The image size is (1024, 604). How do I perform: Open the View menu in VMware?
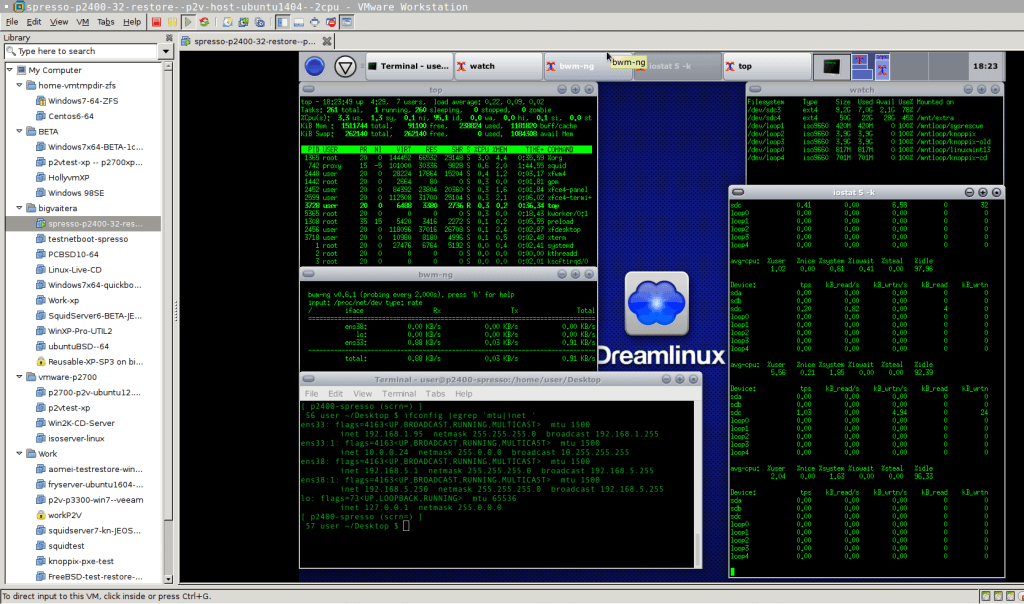[59, 22]
